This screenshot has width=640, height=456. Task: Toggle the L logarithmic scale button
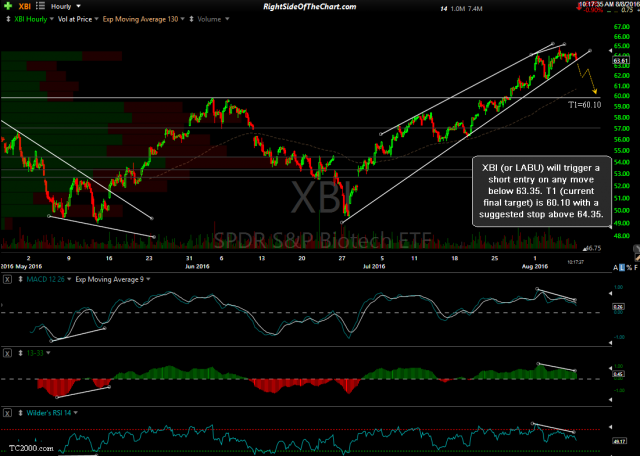[622, 267]
